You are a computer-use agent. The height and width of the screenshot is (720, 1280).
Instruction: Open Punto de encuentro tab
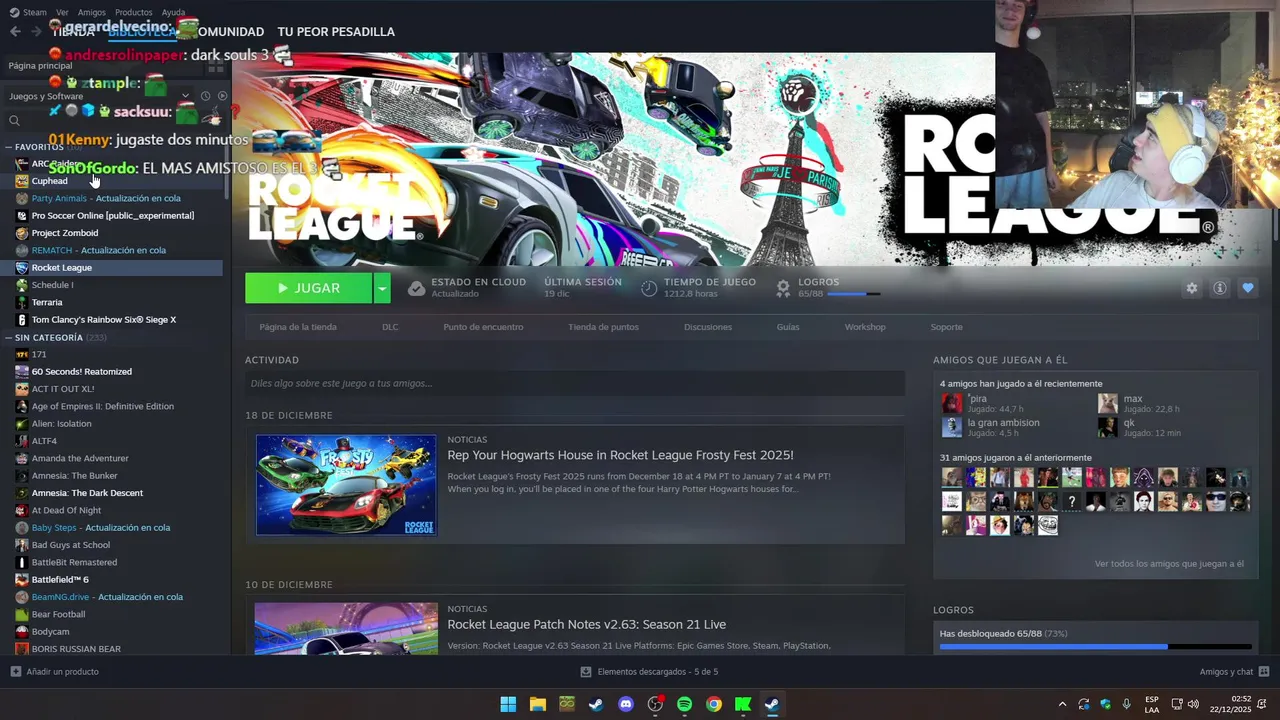483,327
